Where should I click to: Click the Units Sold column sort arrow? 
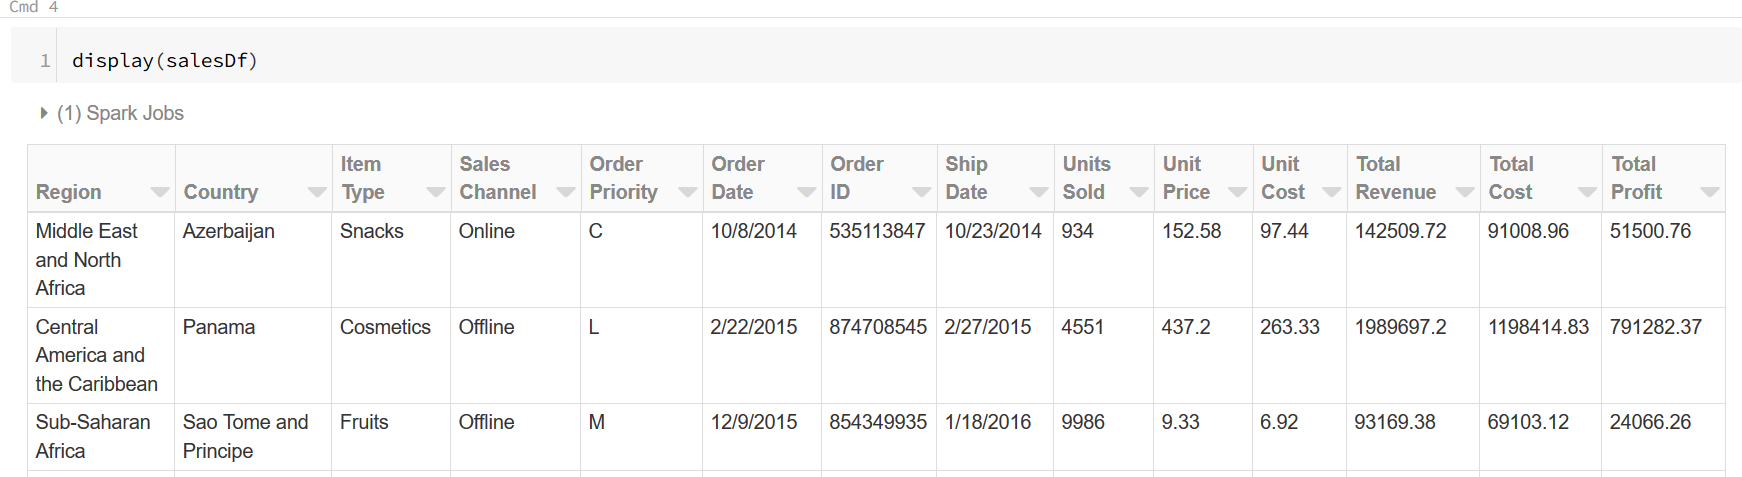click(x=1139, y=192)
